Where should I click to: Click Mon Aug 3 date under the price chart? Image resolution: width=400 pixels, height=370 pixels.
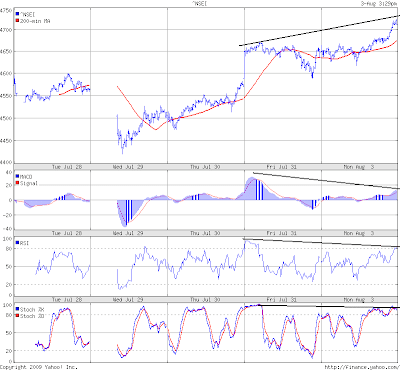click(x=359, y=167)
